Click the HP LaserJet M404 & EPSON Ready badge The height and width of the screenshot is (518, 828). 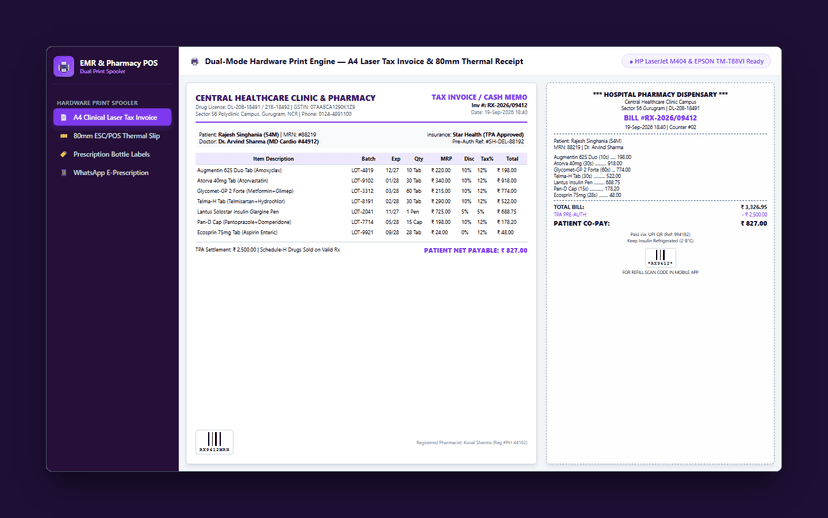[x=696, y=61]
